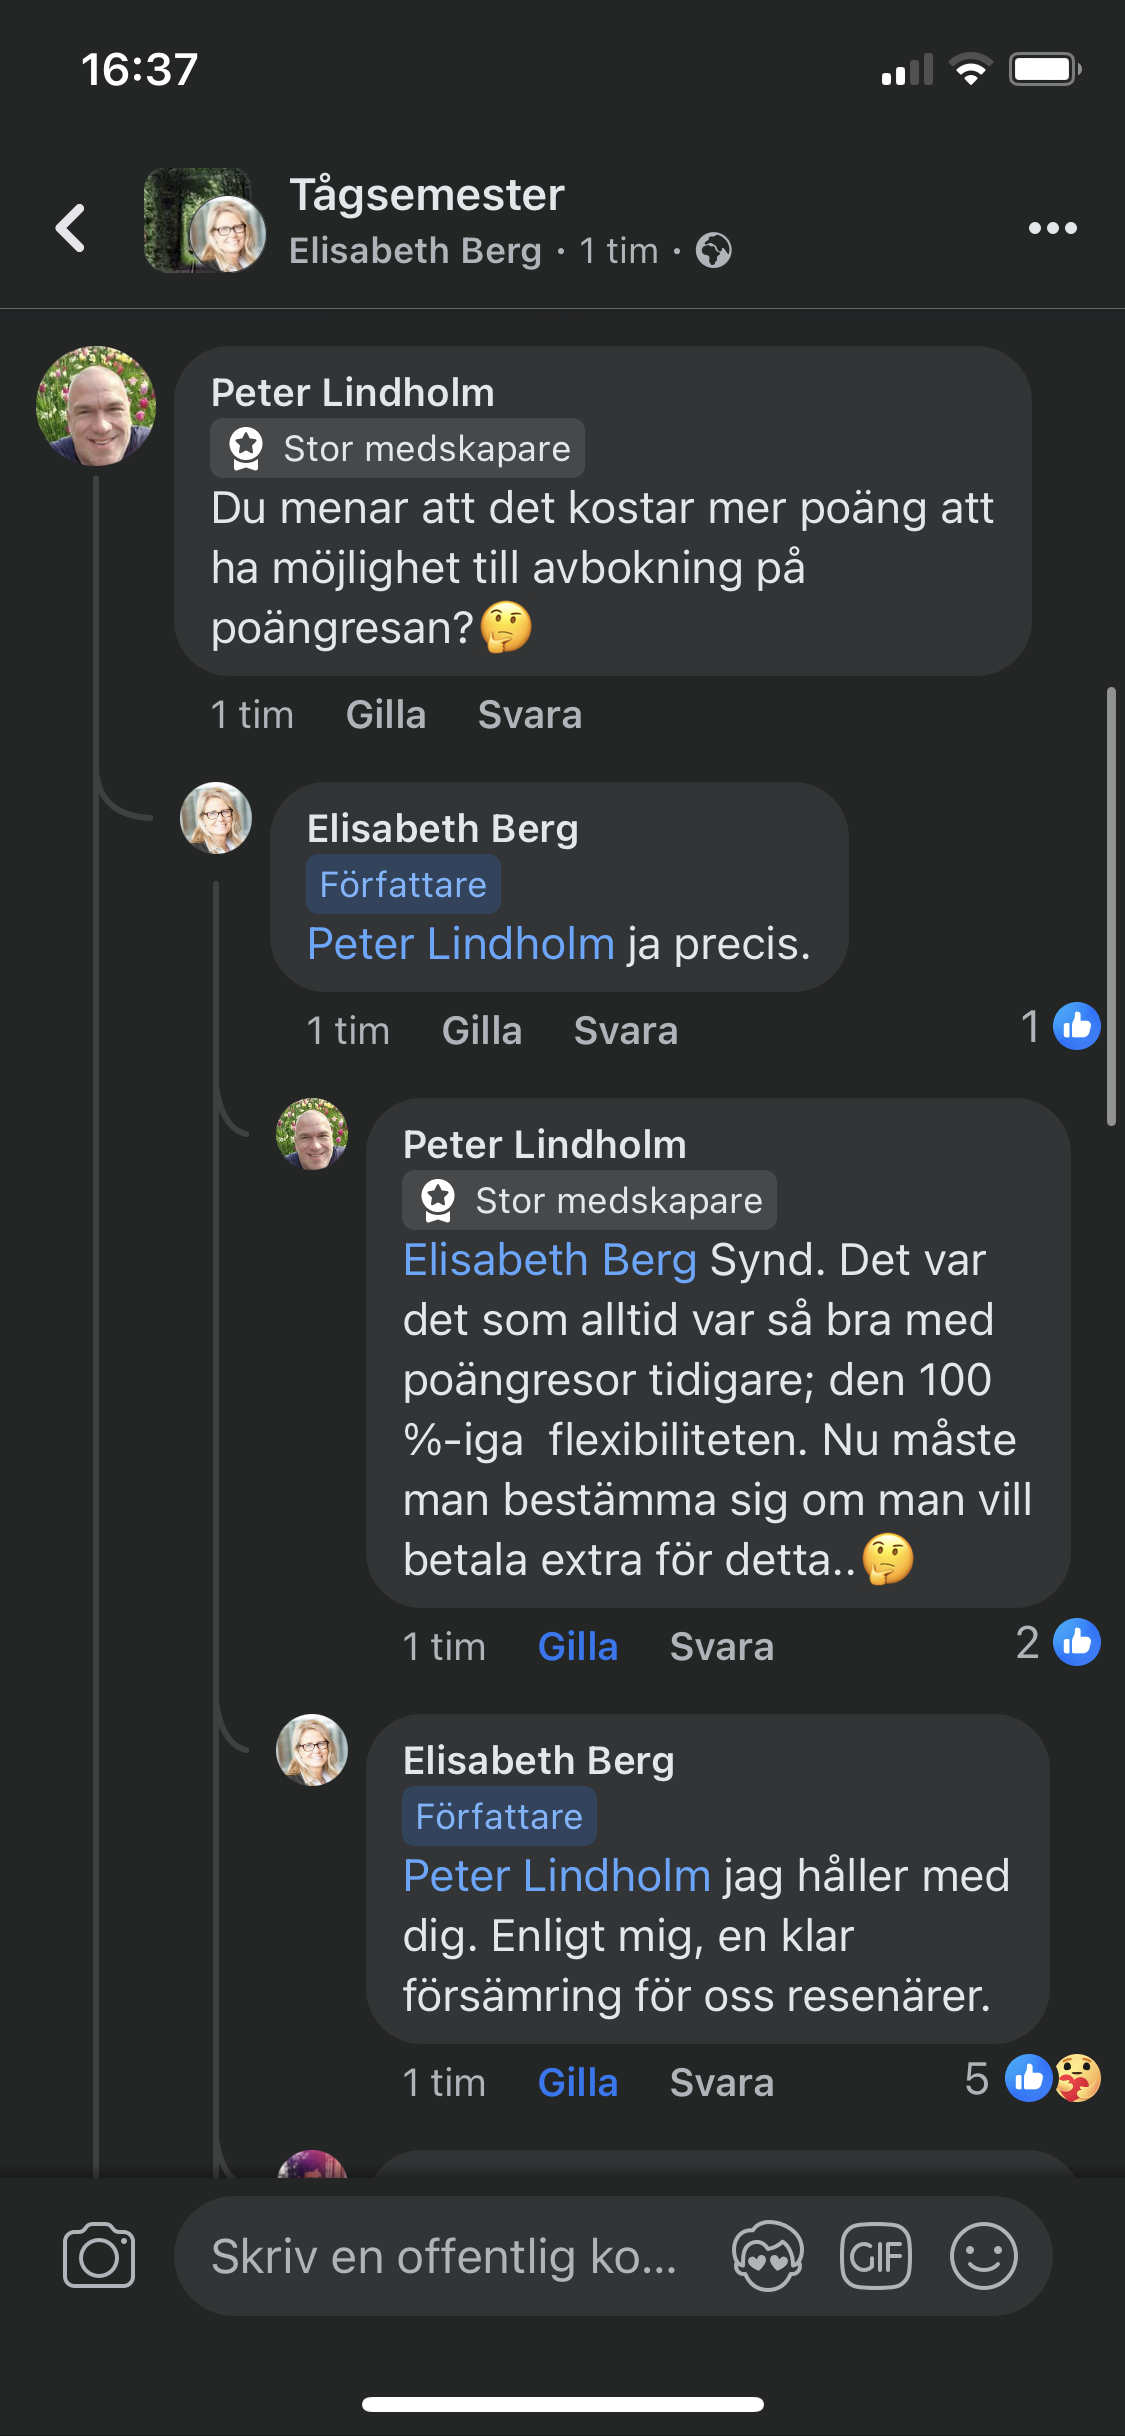This screenshot has width=1125, height=2436.
Task: Toggle Gilla on Peter's 'Synd' reply
Action: pos(578,1647)
